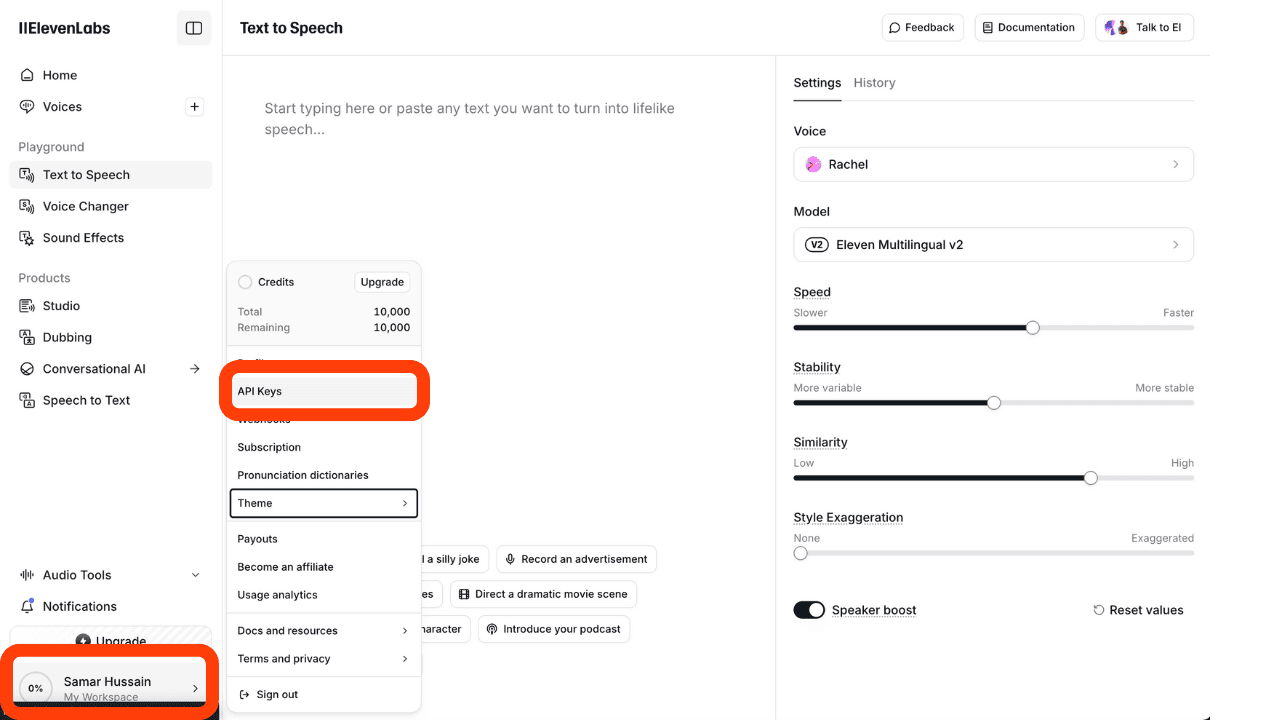
Task: Click the microphone icon on Record an advertisement
Action: coord(511,559)
